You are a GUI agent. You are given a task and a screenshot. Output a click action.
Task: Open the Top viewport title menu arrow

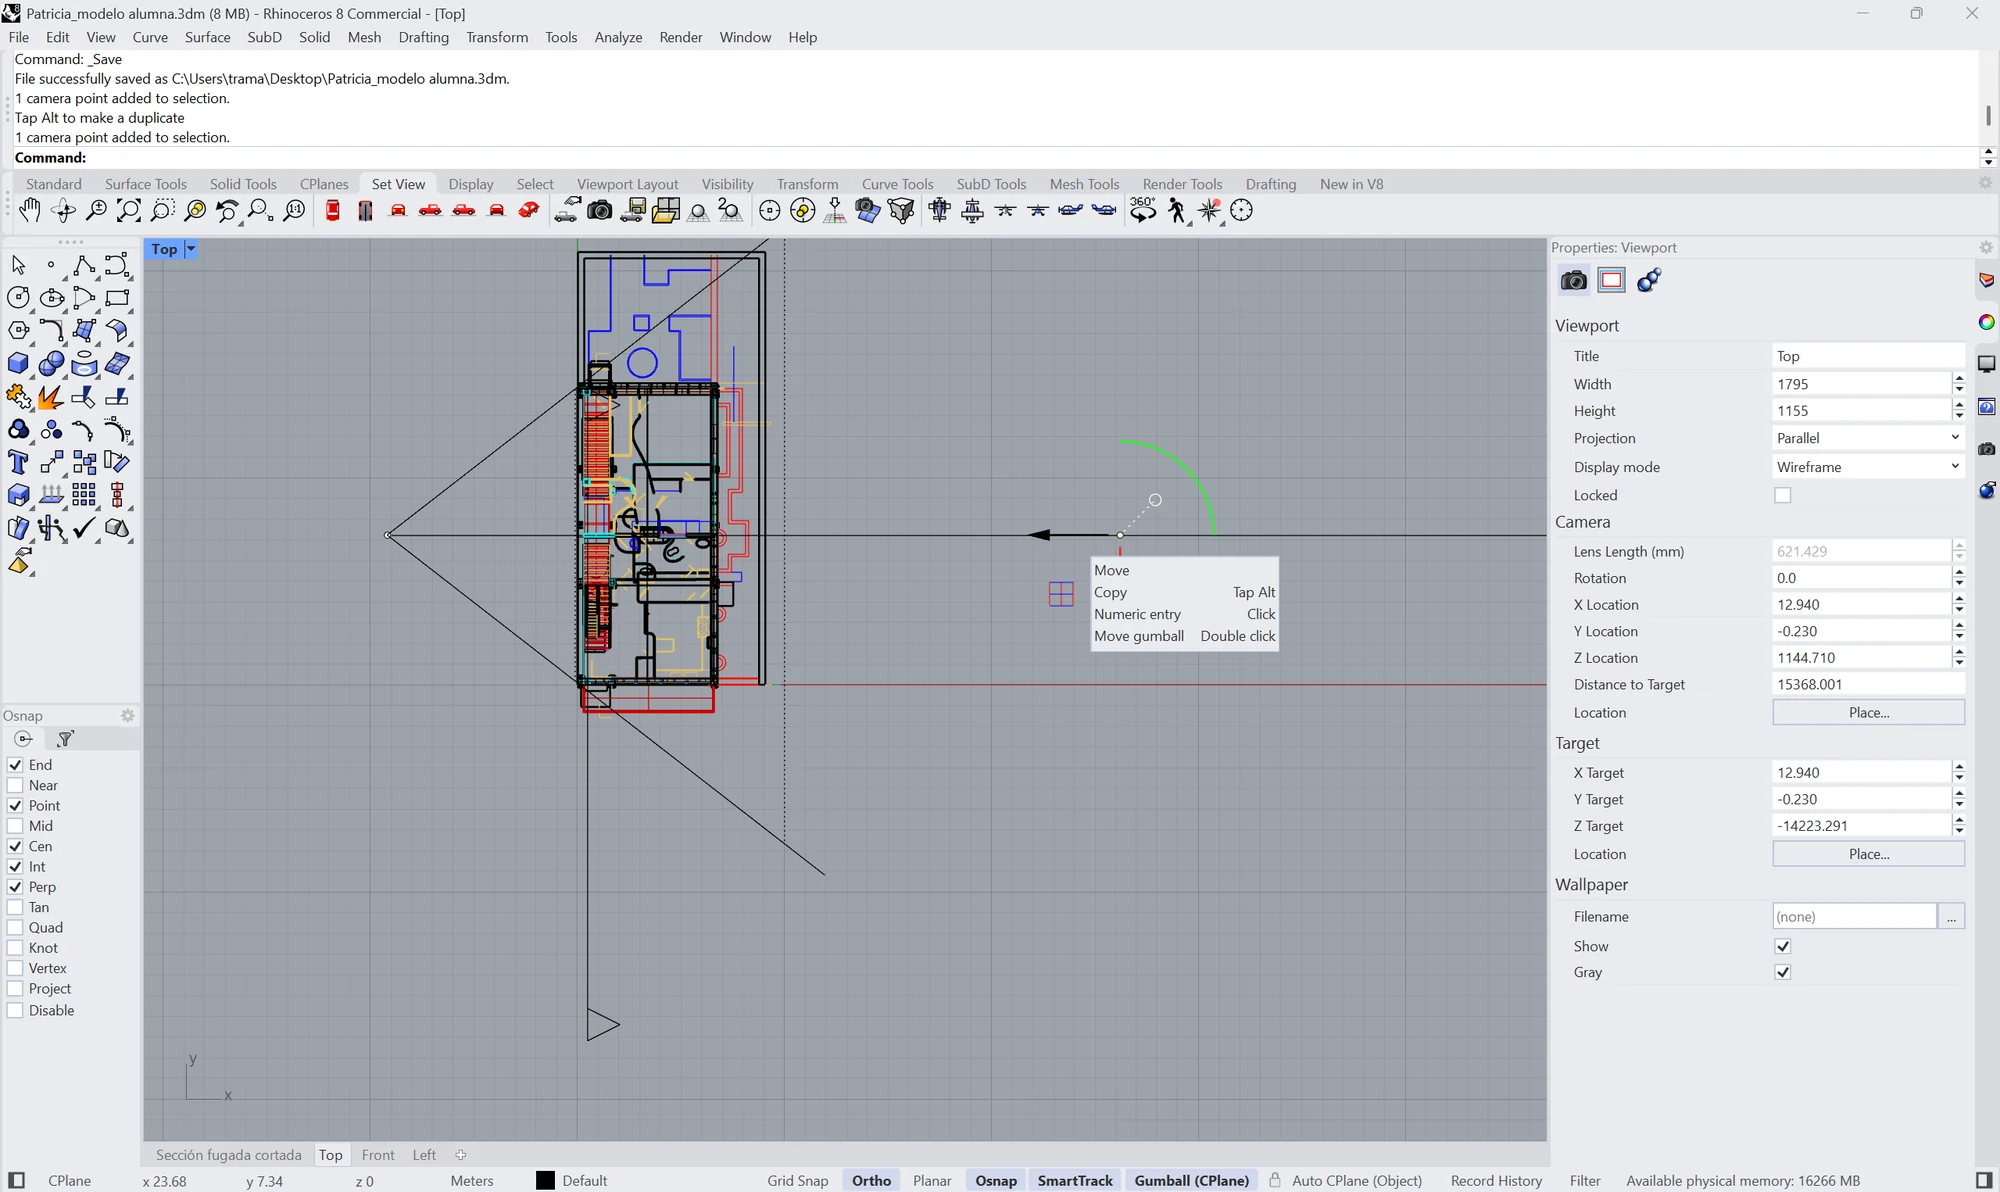tap(190, 249)
